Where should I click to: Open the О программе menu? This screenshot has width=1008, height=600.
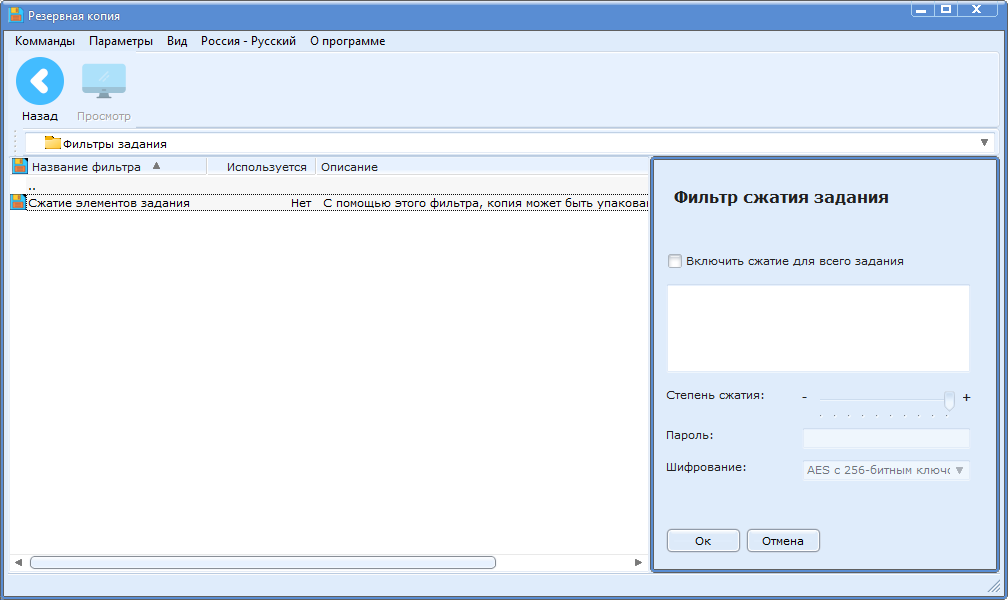(347, 41)
